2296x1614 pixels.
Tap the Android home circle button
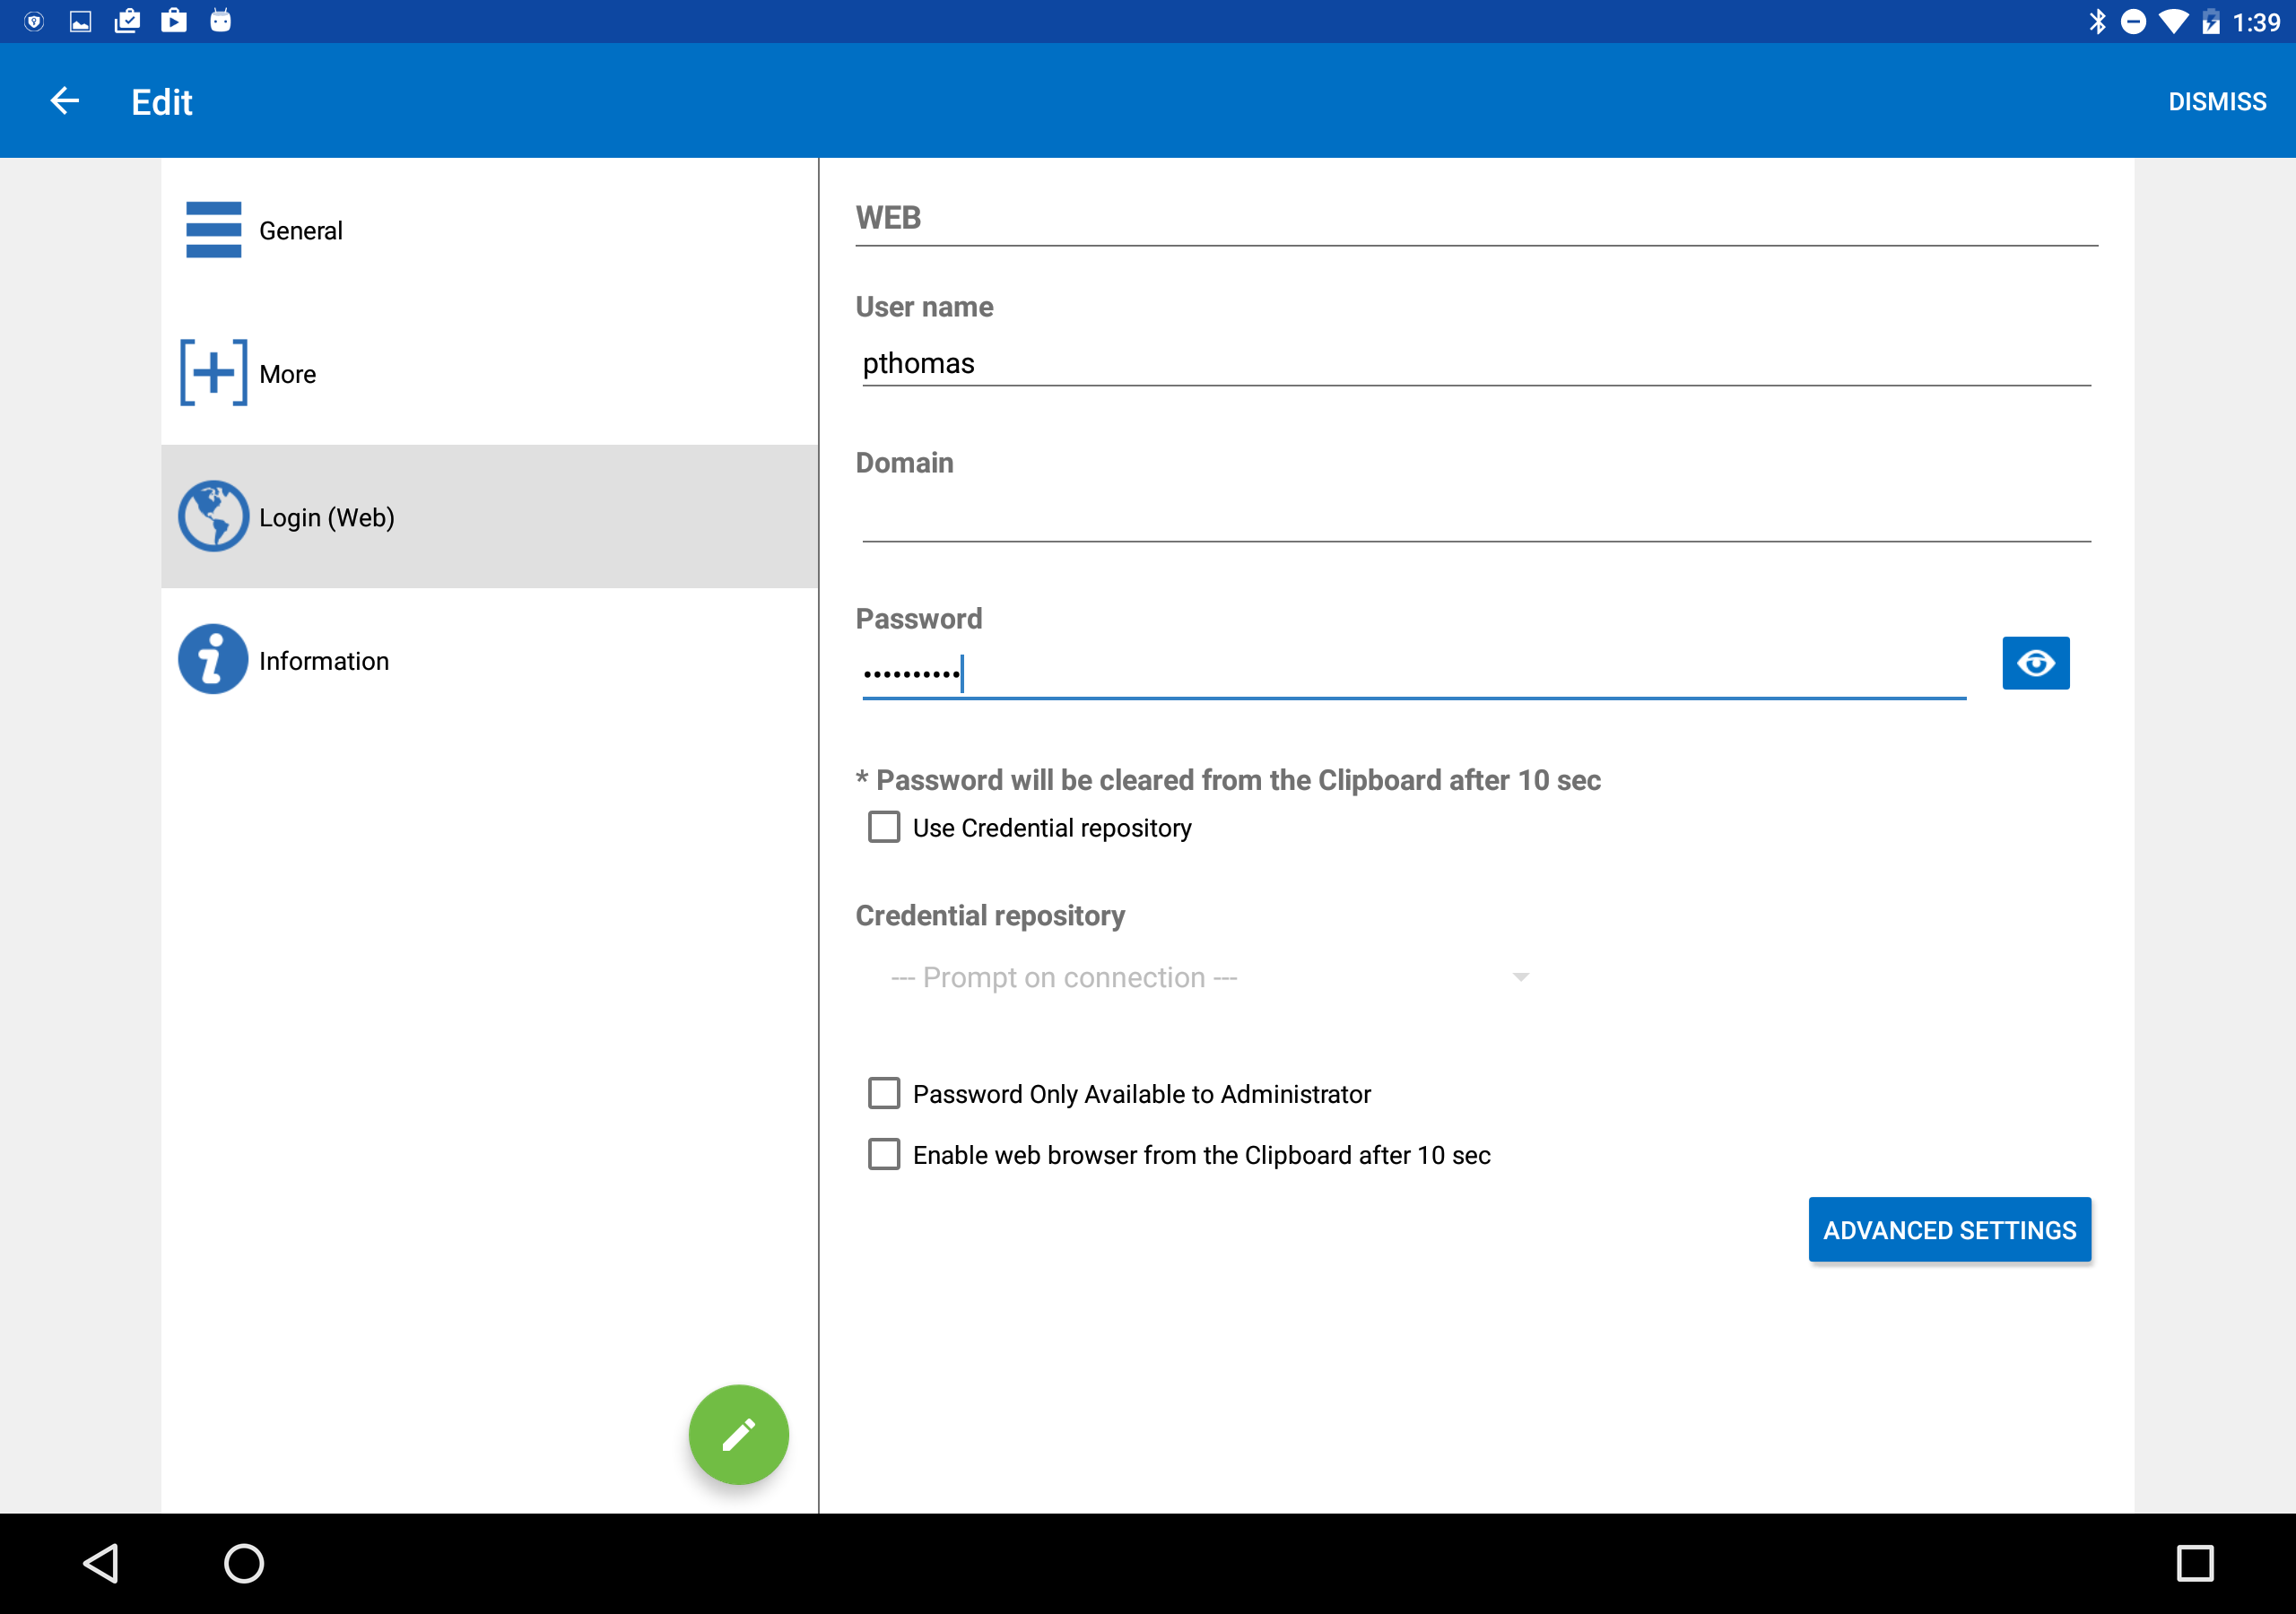244,1563
